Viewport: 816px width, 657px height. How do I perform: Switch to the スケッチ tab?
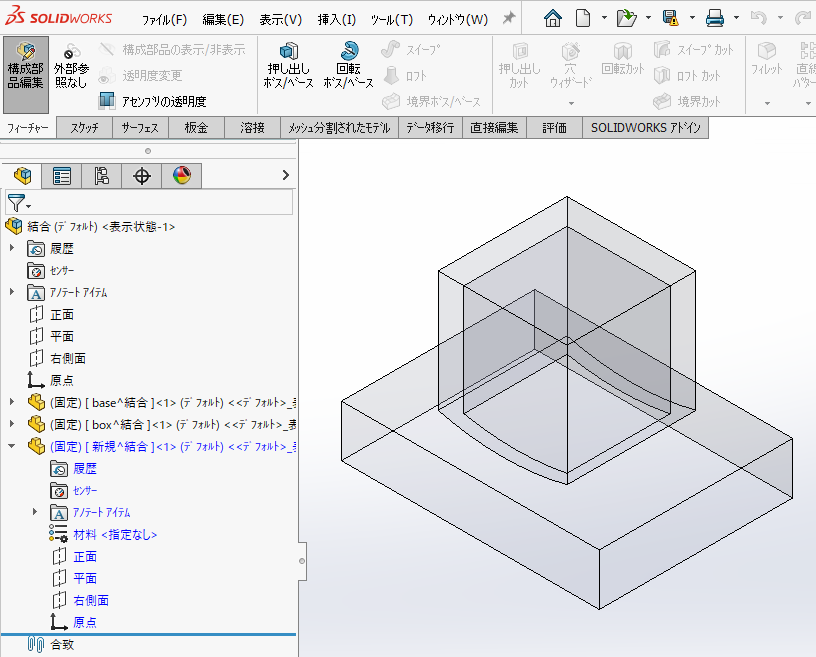[x=84, y=128]
